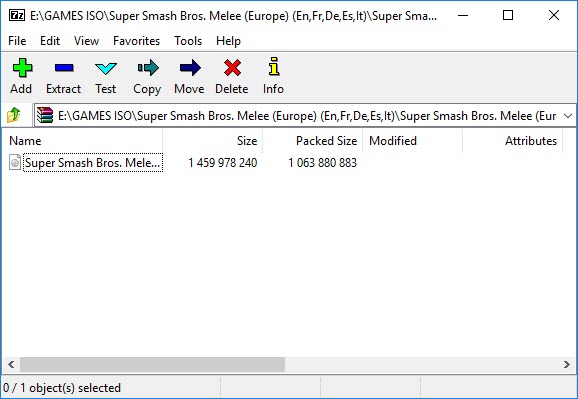Expand the address path dropdown
The height and width of the screenshot is (399, 578).
(x=568, y=116)
